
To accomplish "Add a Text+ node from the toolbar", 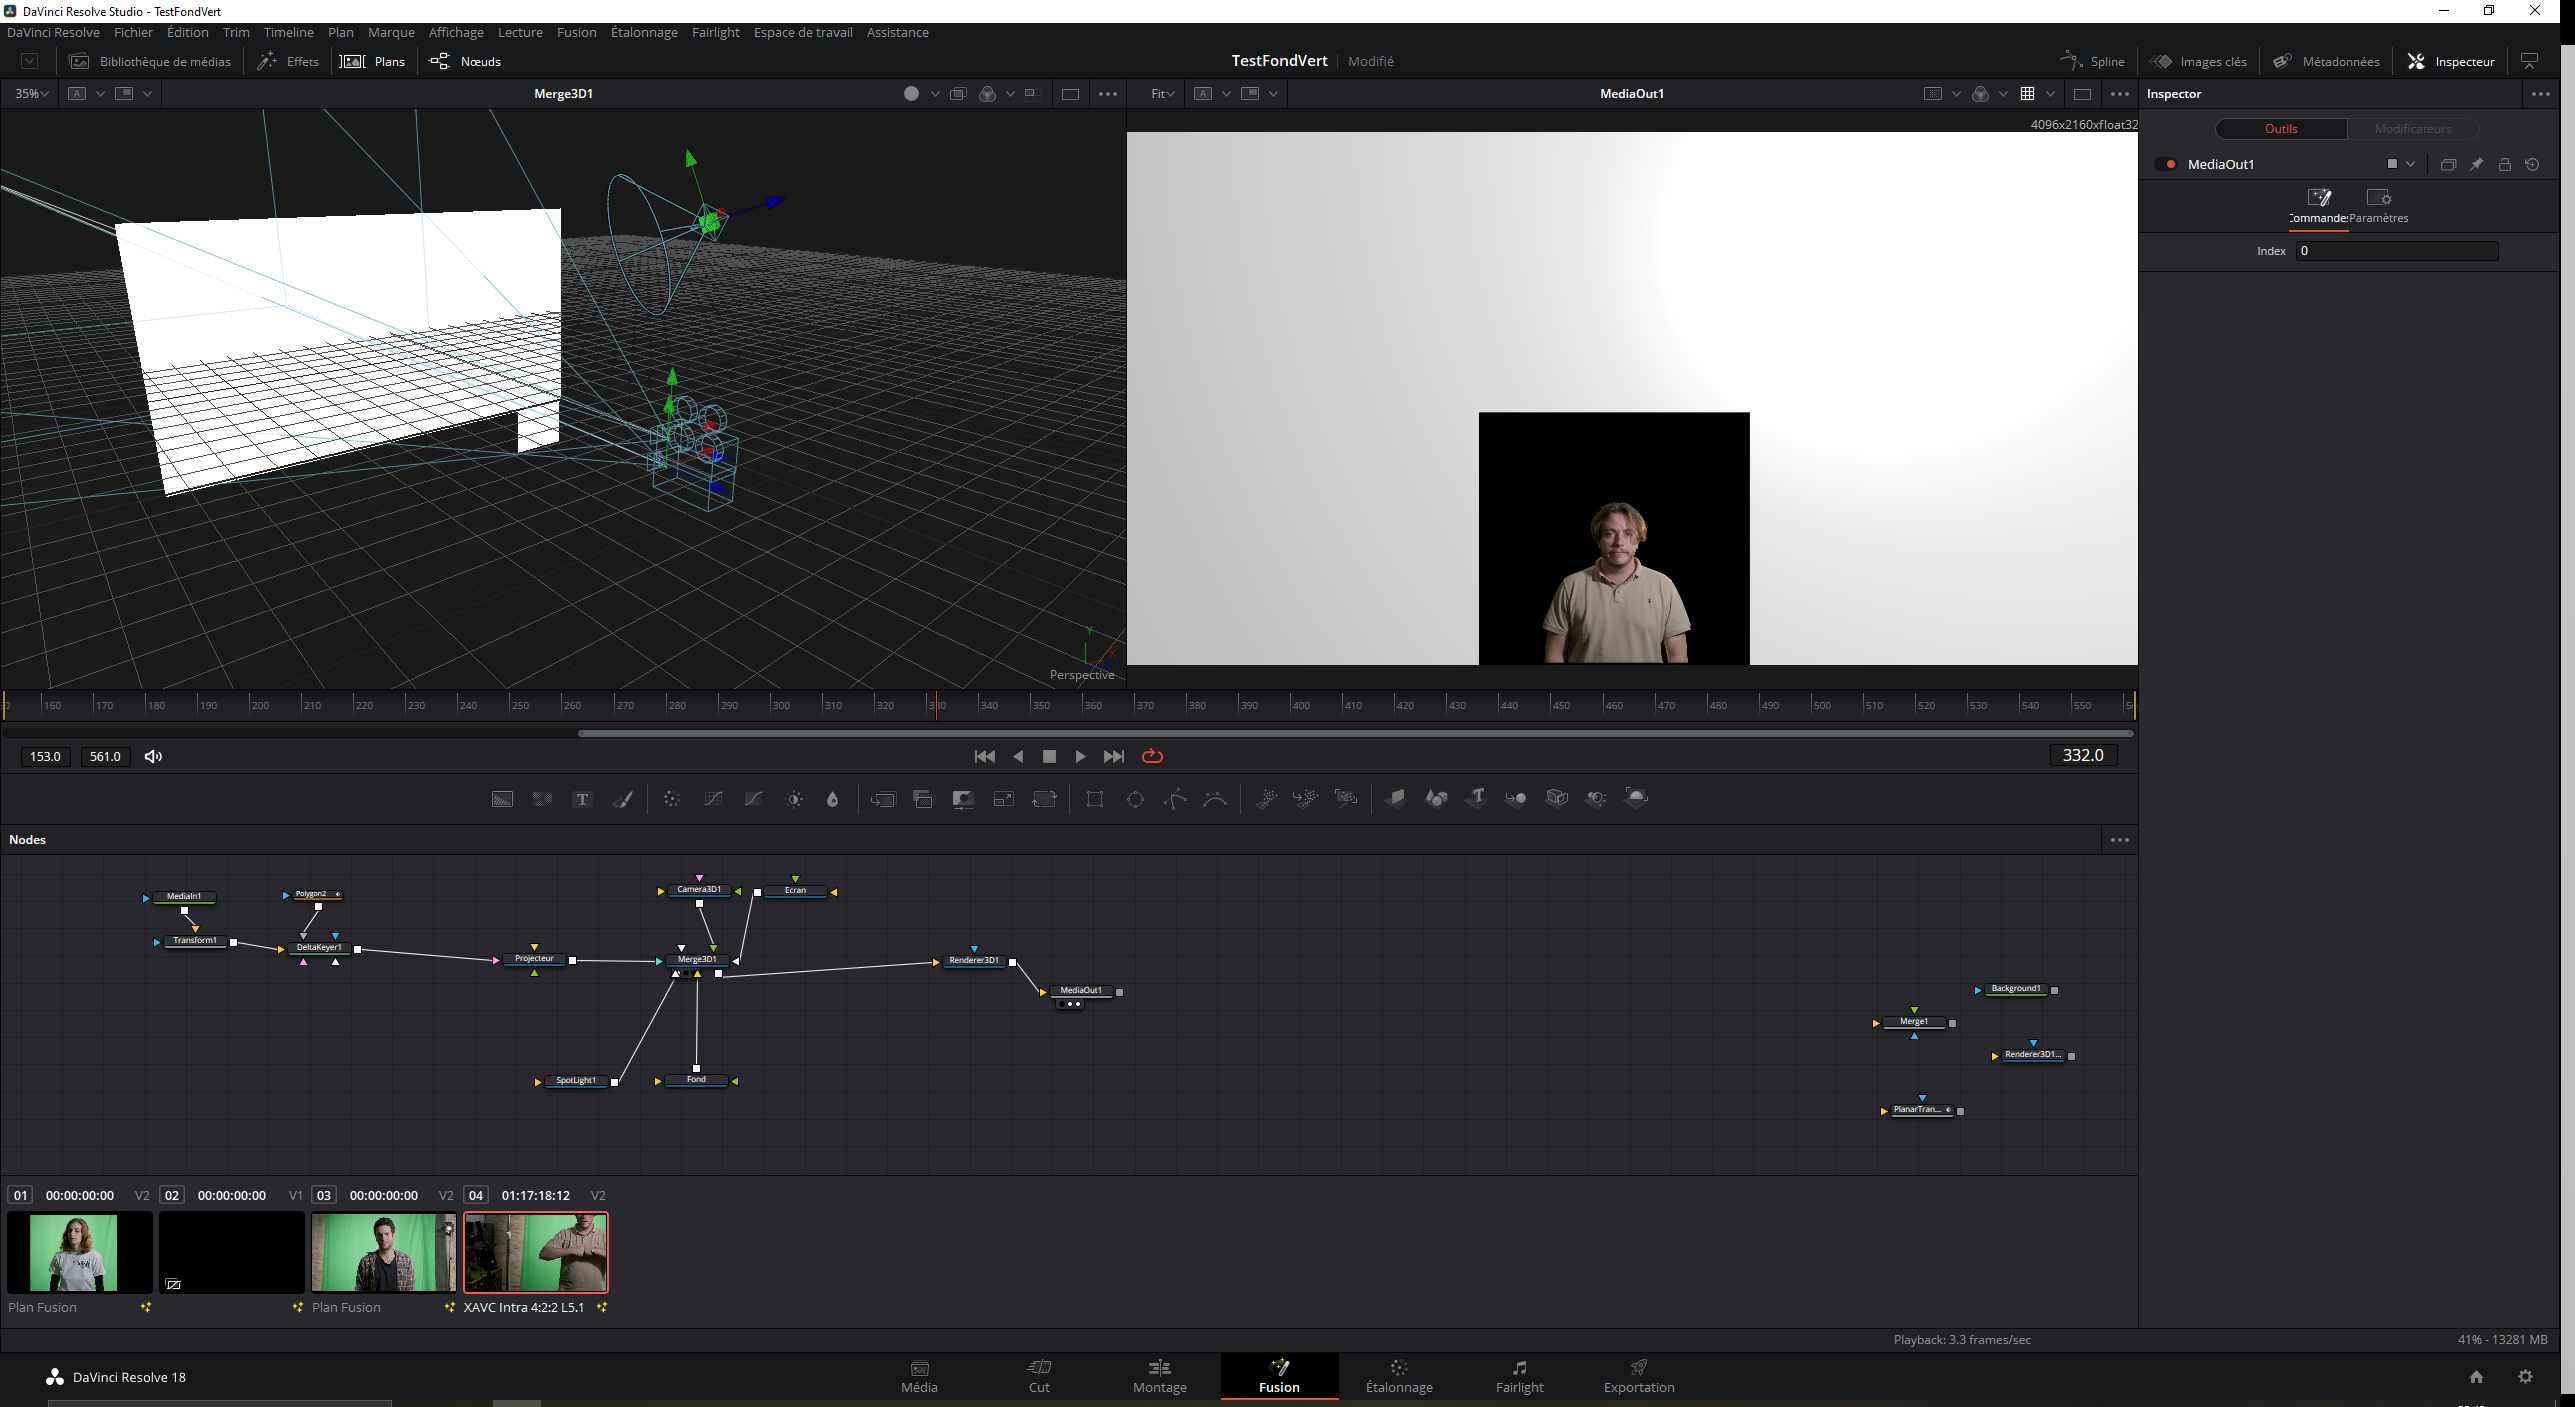I will 582,799.
